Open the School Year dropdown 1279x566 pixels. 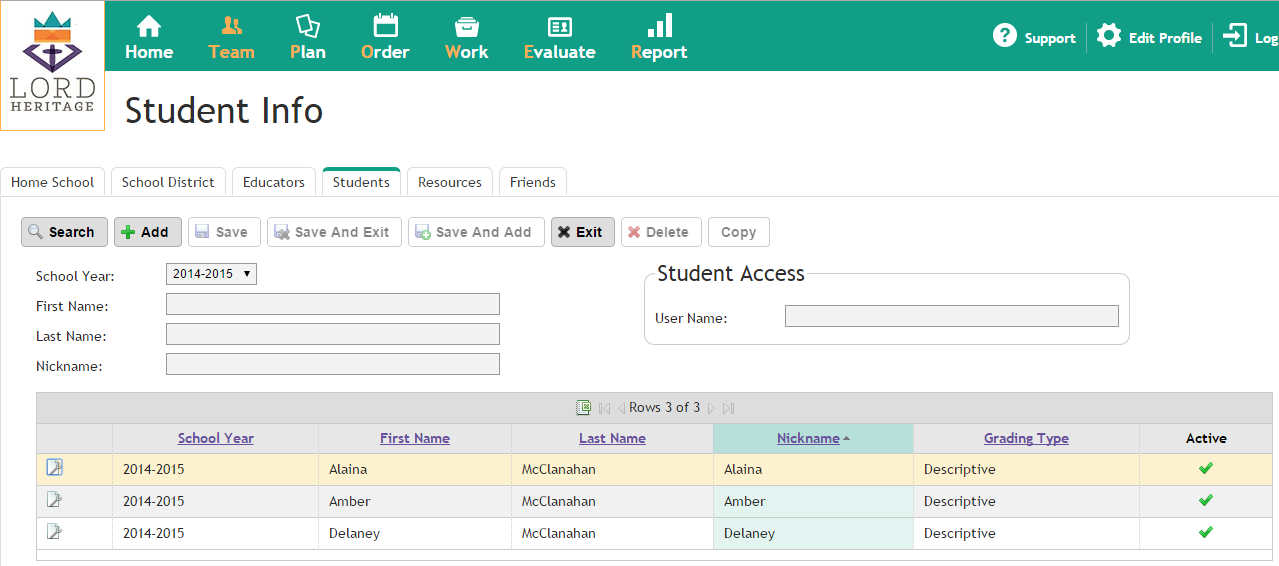tap(211, 274)
